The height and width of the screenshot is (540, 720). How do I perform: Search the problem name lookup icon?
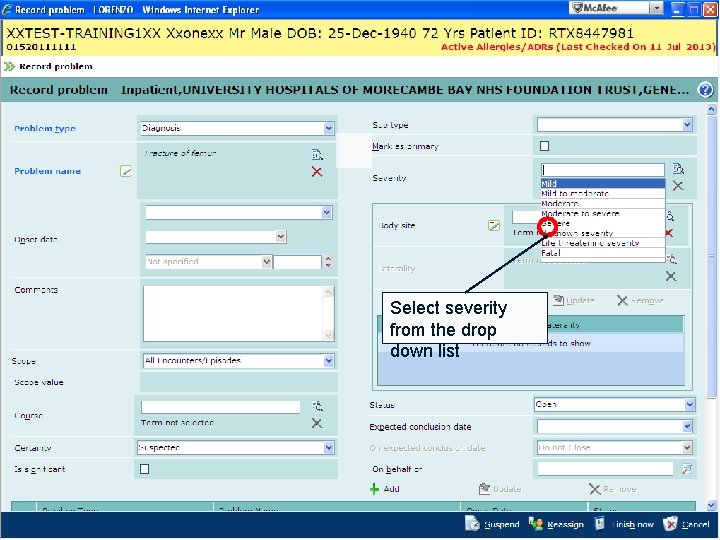pyautogui.click(x=317, y=154)
